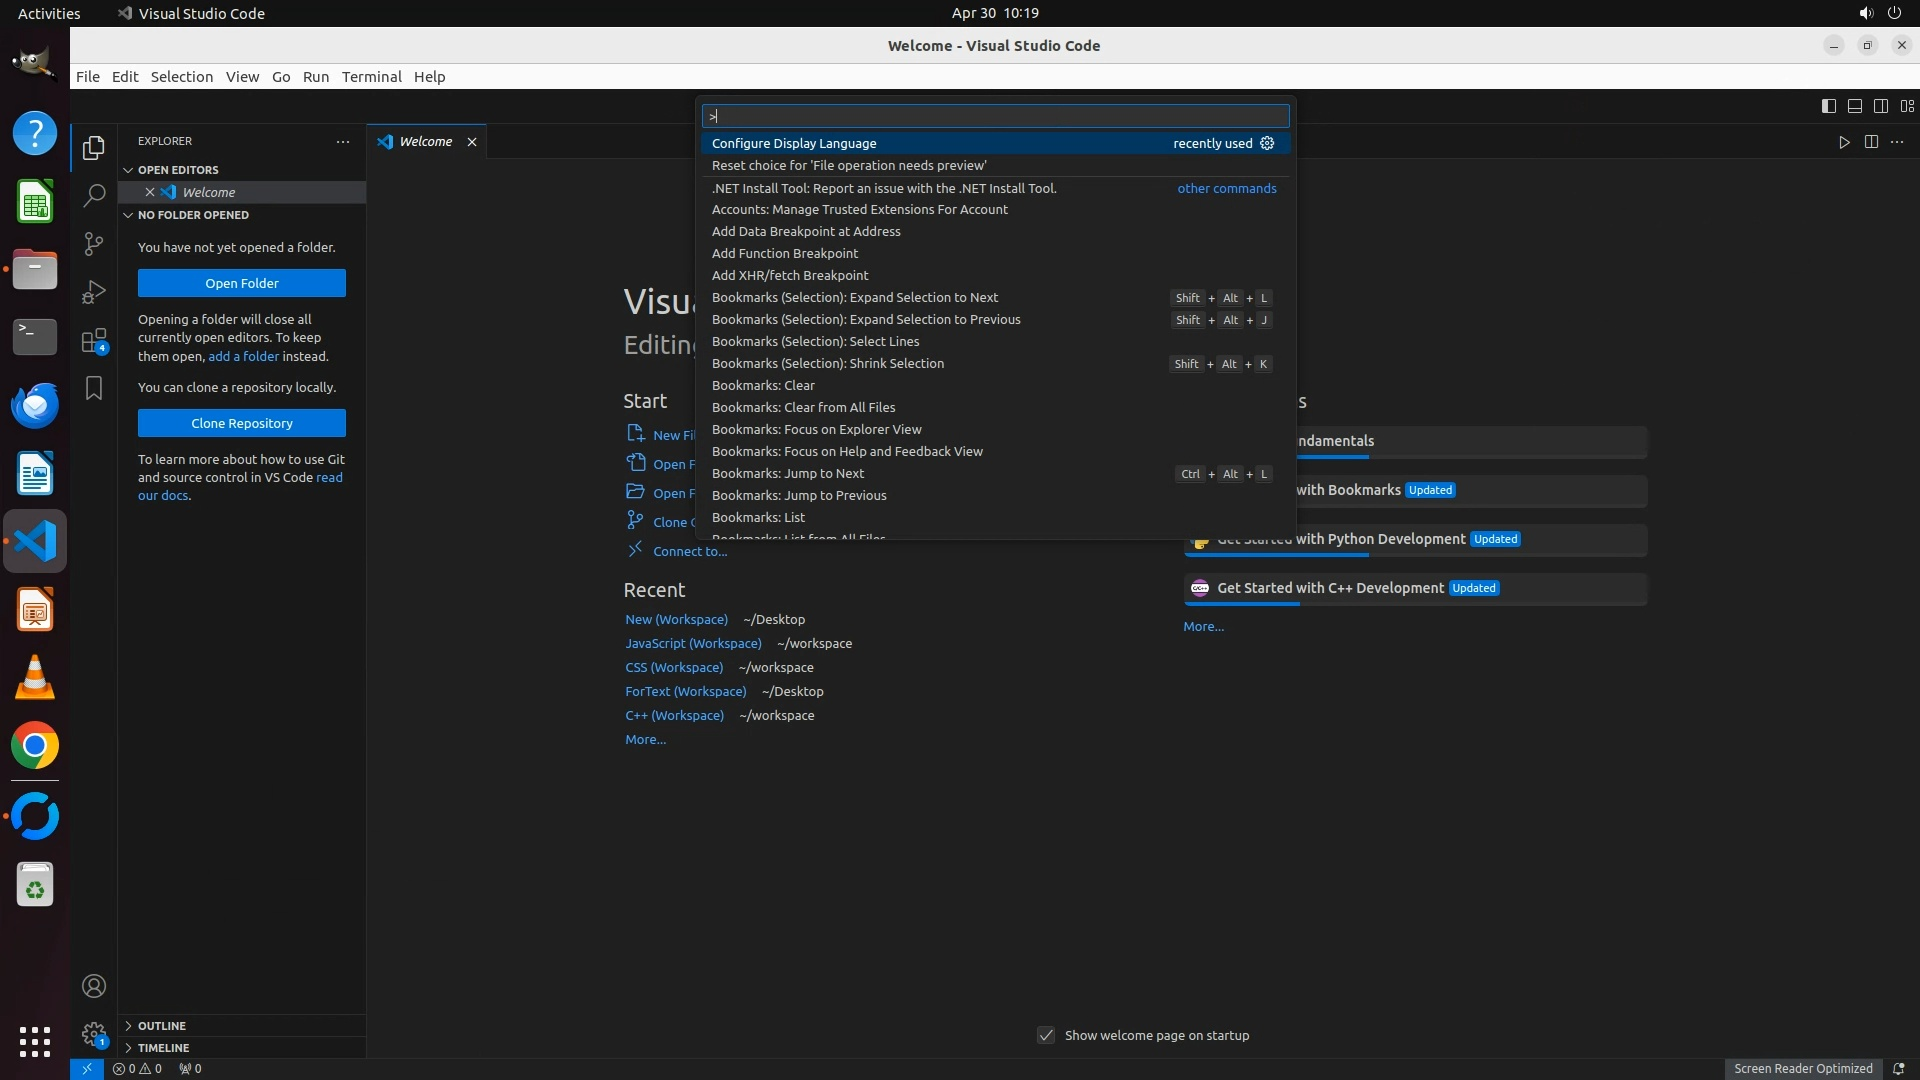Expand the Outline section
Viewport: 1920px width, 1080px height.
(162, 1026)
